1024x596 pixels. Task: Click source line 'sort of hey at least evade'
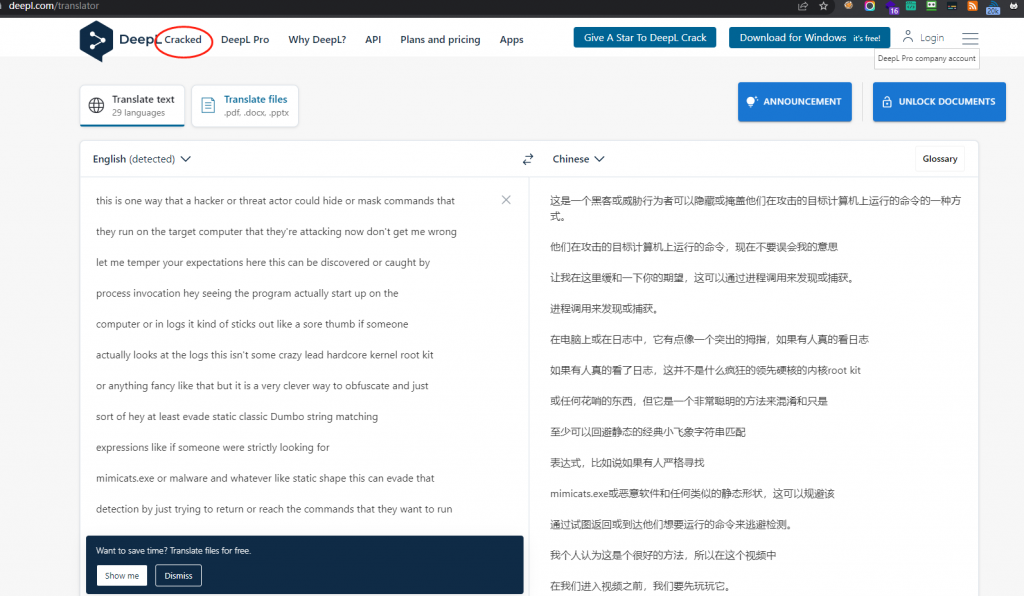click(237, 416)
